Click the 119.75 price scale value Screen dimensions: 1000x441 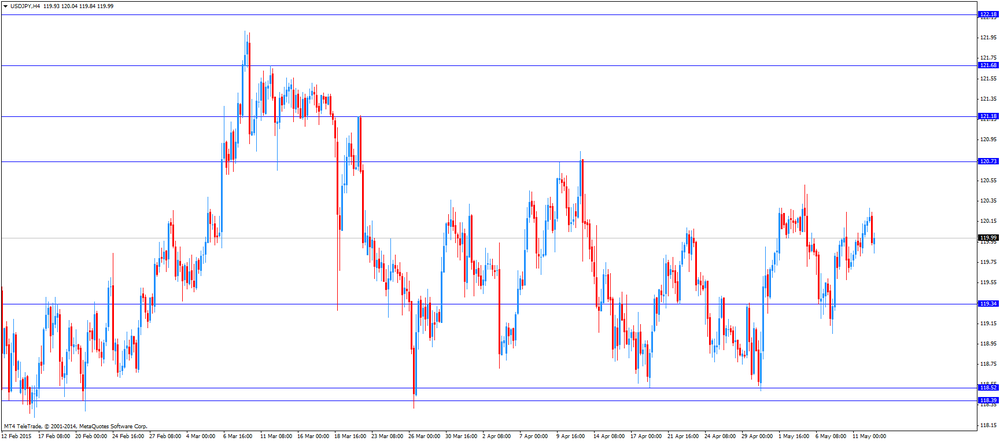(x=988, y=262)
